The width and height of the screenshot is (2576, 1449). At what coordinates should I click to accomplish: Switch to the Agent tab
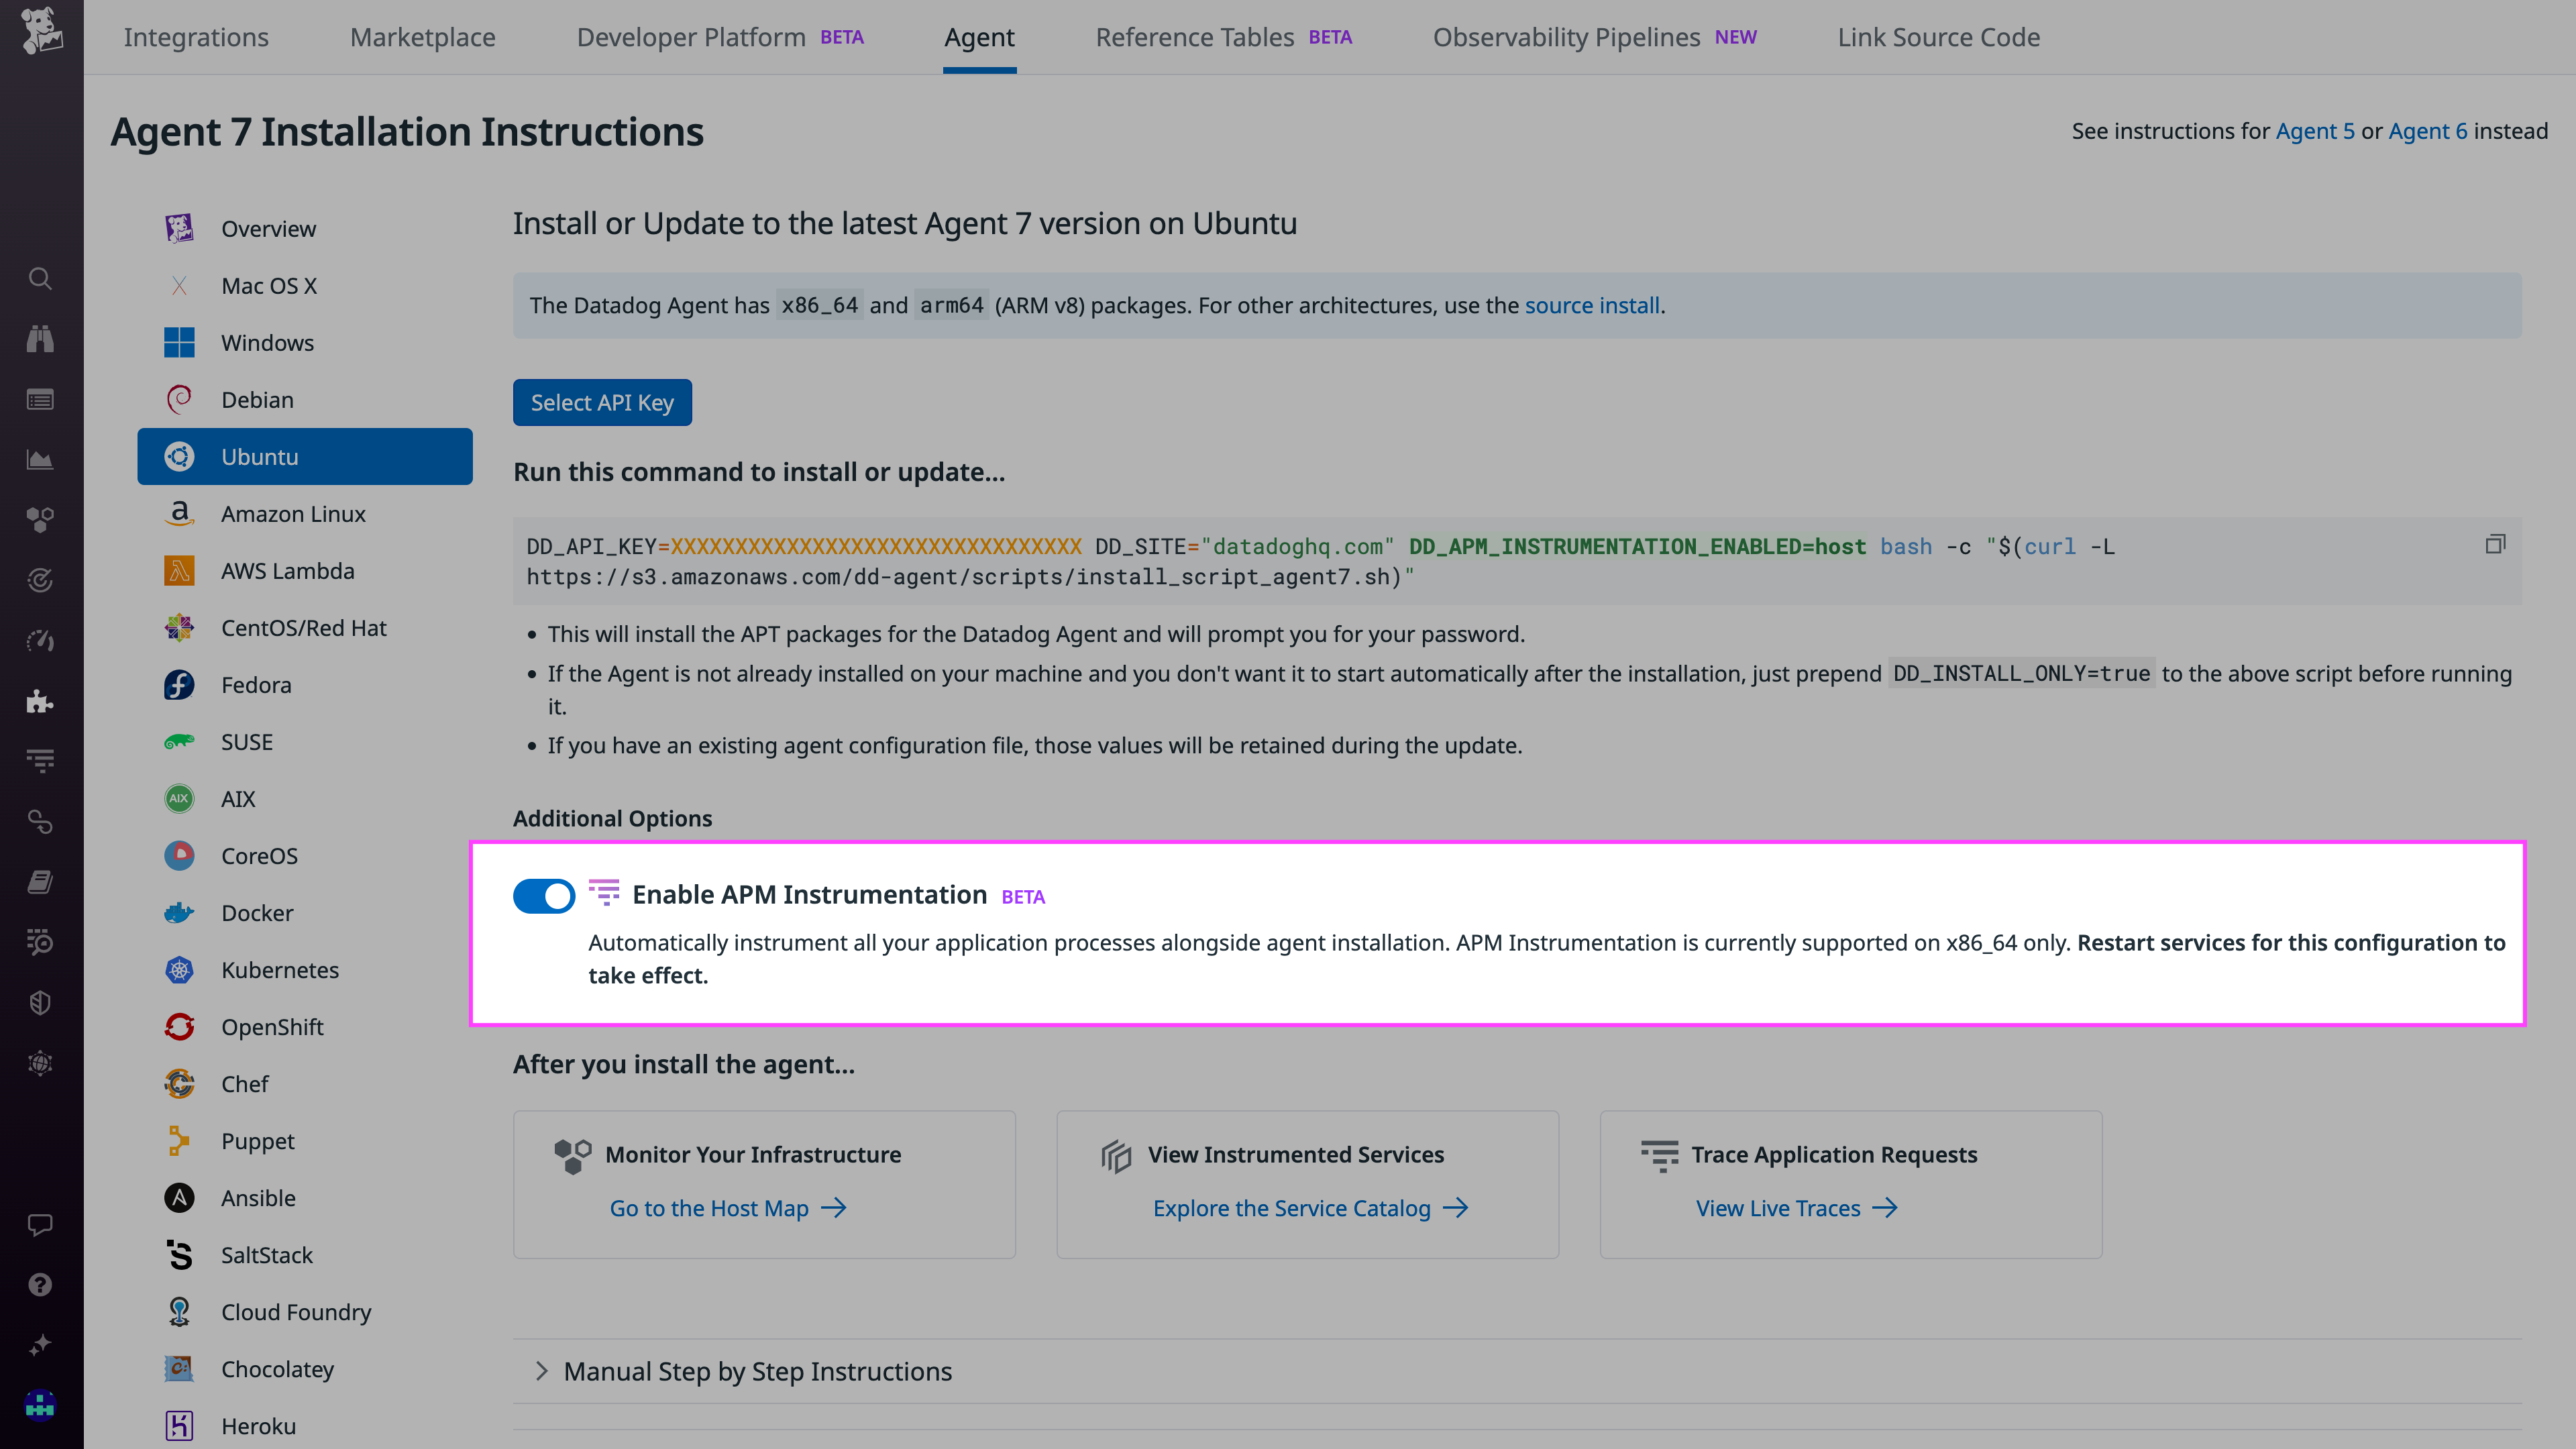(x=979, y=37)
